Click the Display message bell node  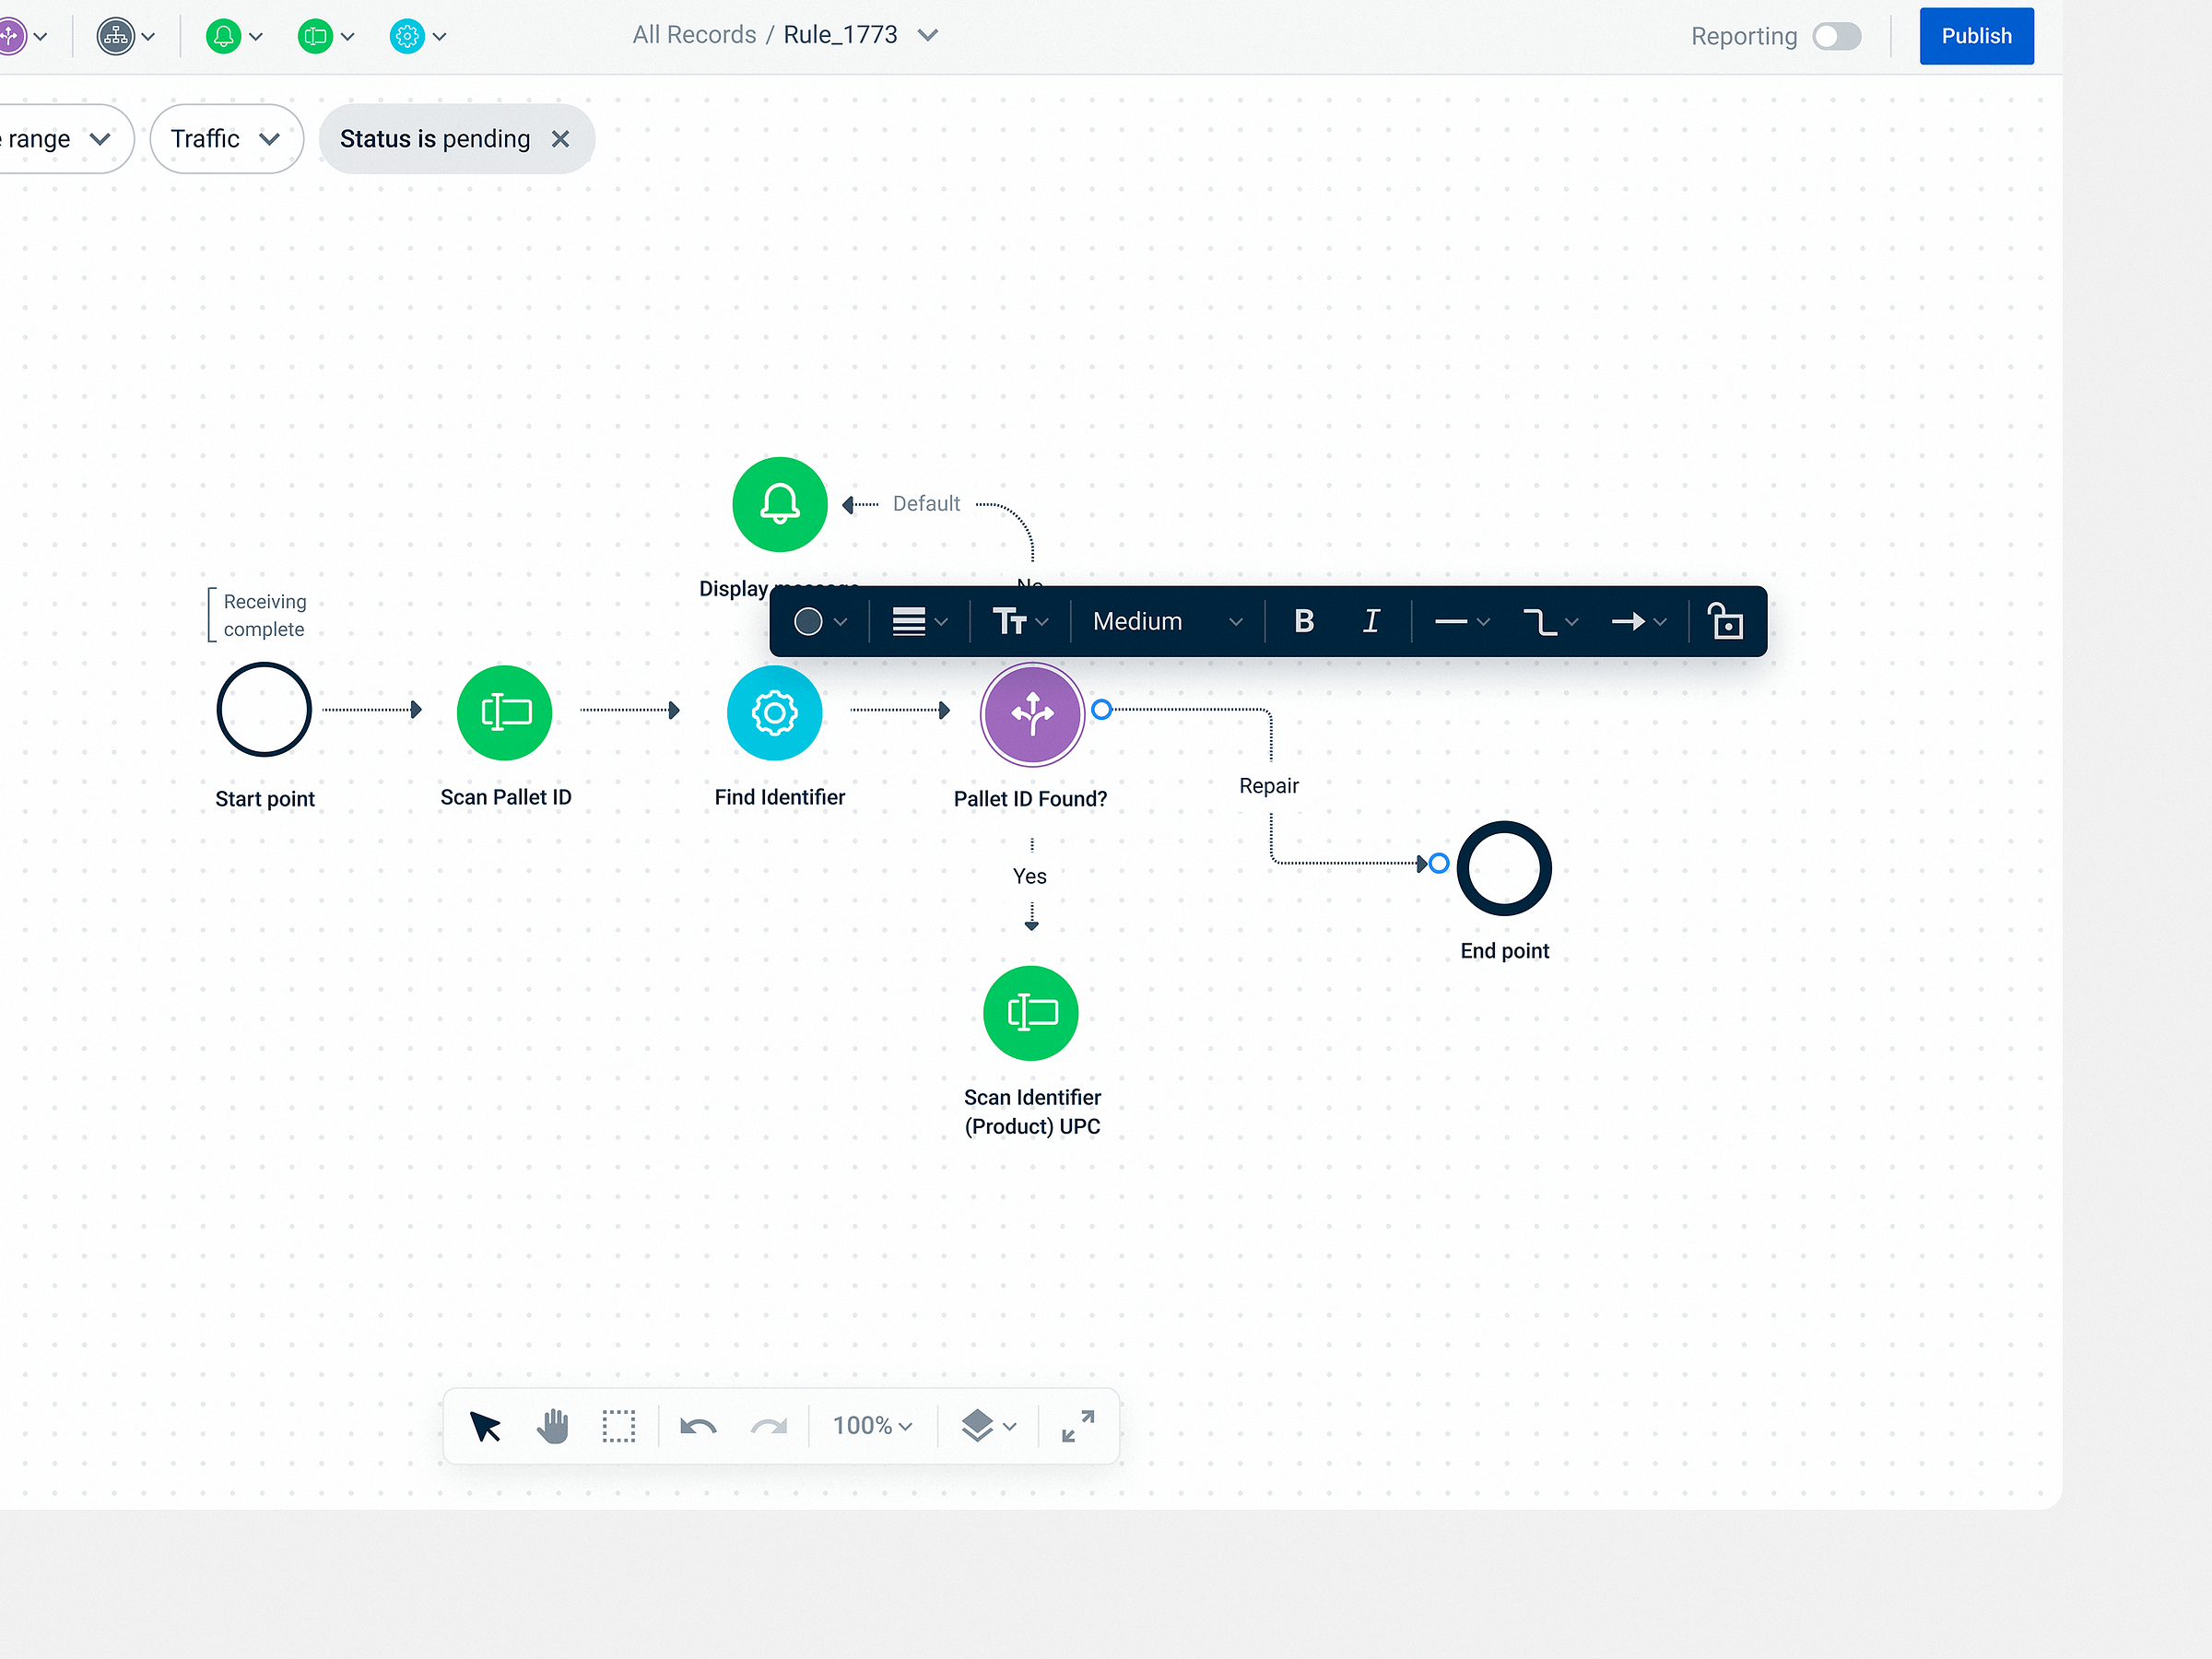(779, 503)
